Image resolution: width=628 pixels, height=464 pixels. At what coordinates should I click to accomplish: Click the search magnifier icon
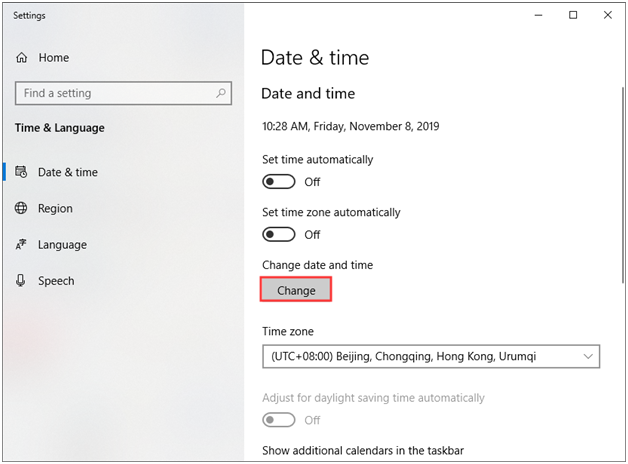click(221, 93)
